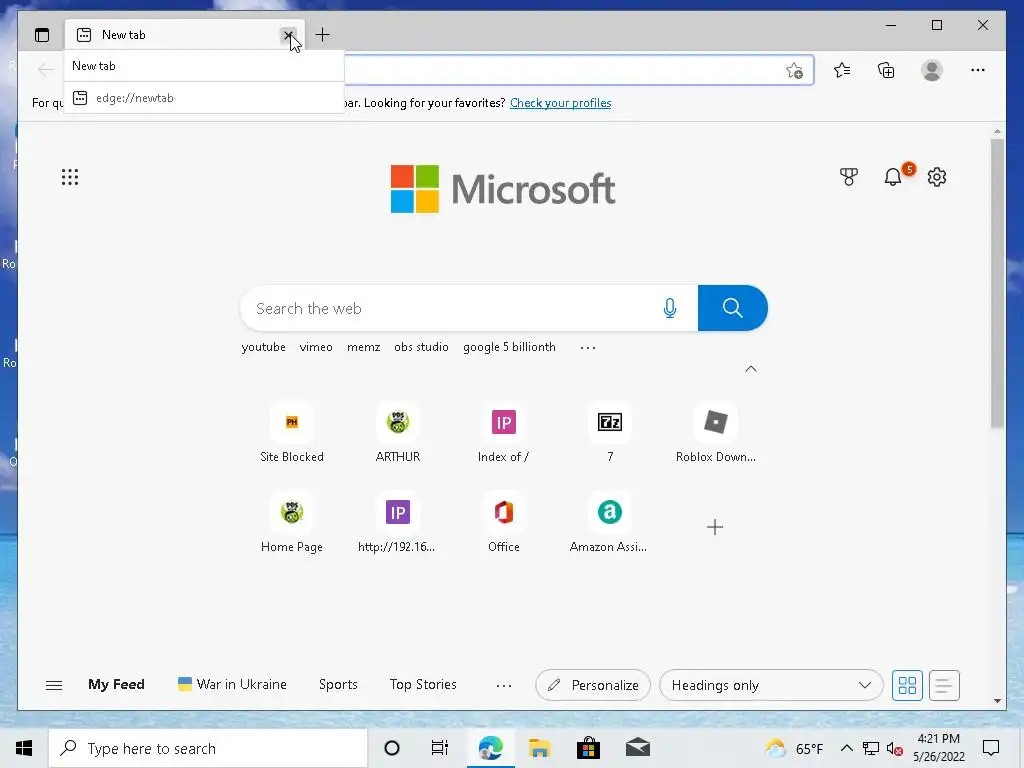Viewport: 1024px width, 768px height.
Task: Close the New tab tab
Action: (288, 35)
